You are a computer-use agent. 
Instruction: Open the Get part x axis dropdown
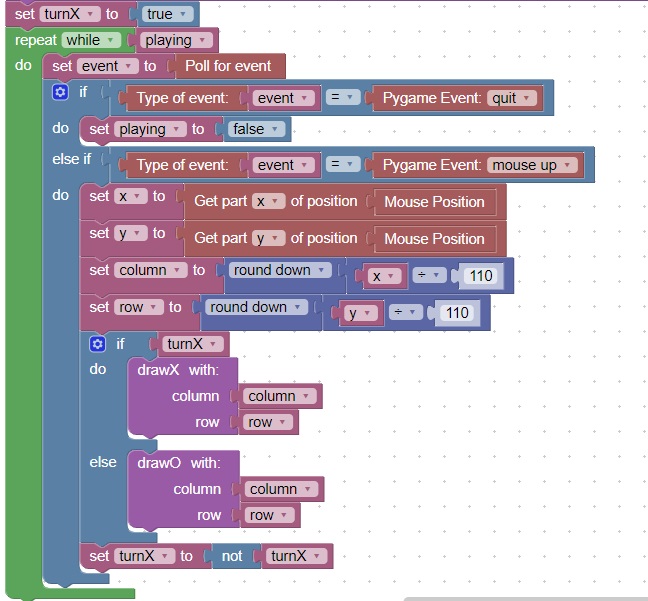[268, 201]
